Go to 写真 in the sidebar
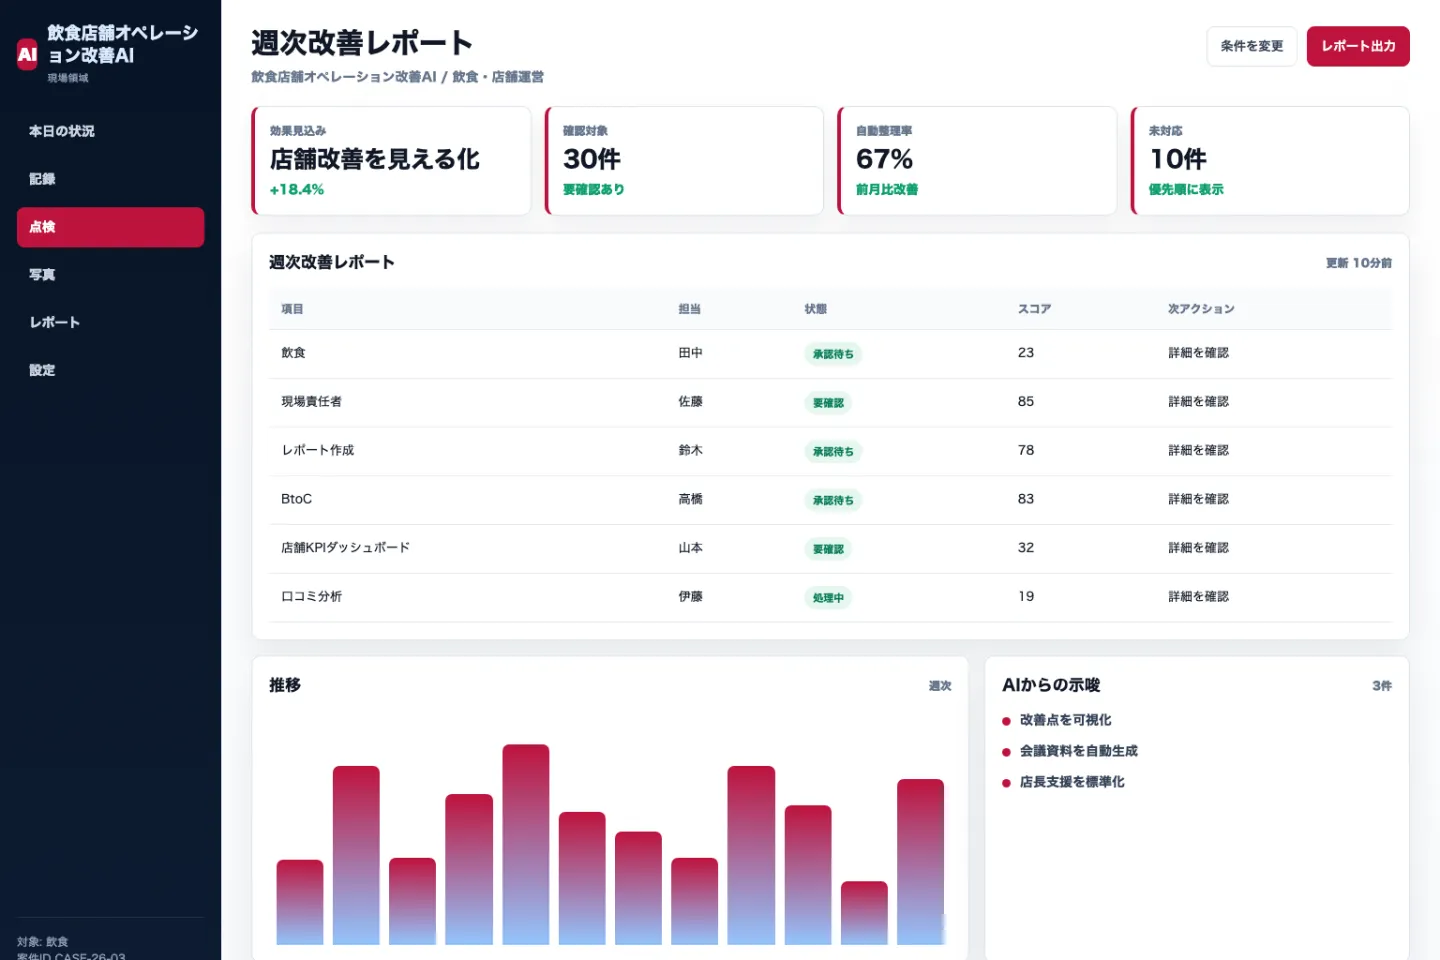The width and height of the screenshot is (1440, 960). point(110,275)
